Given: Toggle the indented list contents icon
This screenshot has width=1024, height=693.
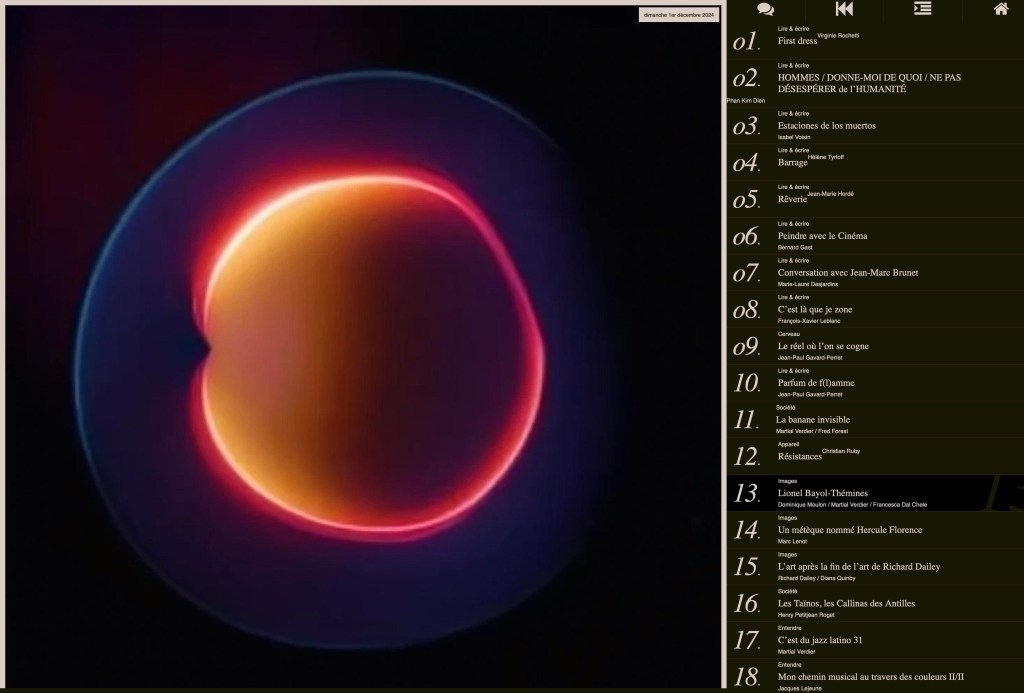Looking at the screenshot, I should point(922,9).
